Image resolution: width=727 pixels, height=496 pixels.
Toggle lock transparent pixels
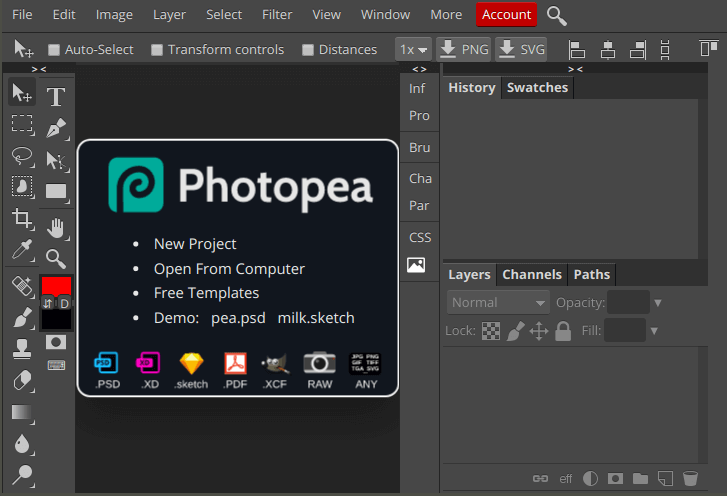(x=491, y=331)
